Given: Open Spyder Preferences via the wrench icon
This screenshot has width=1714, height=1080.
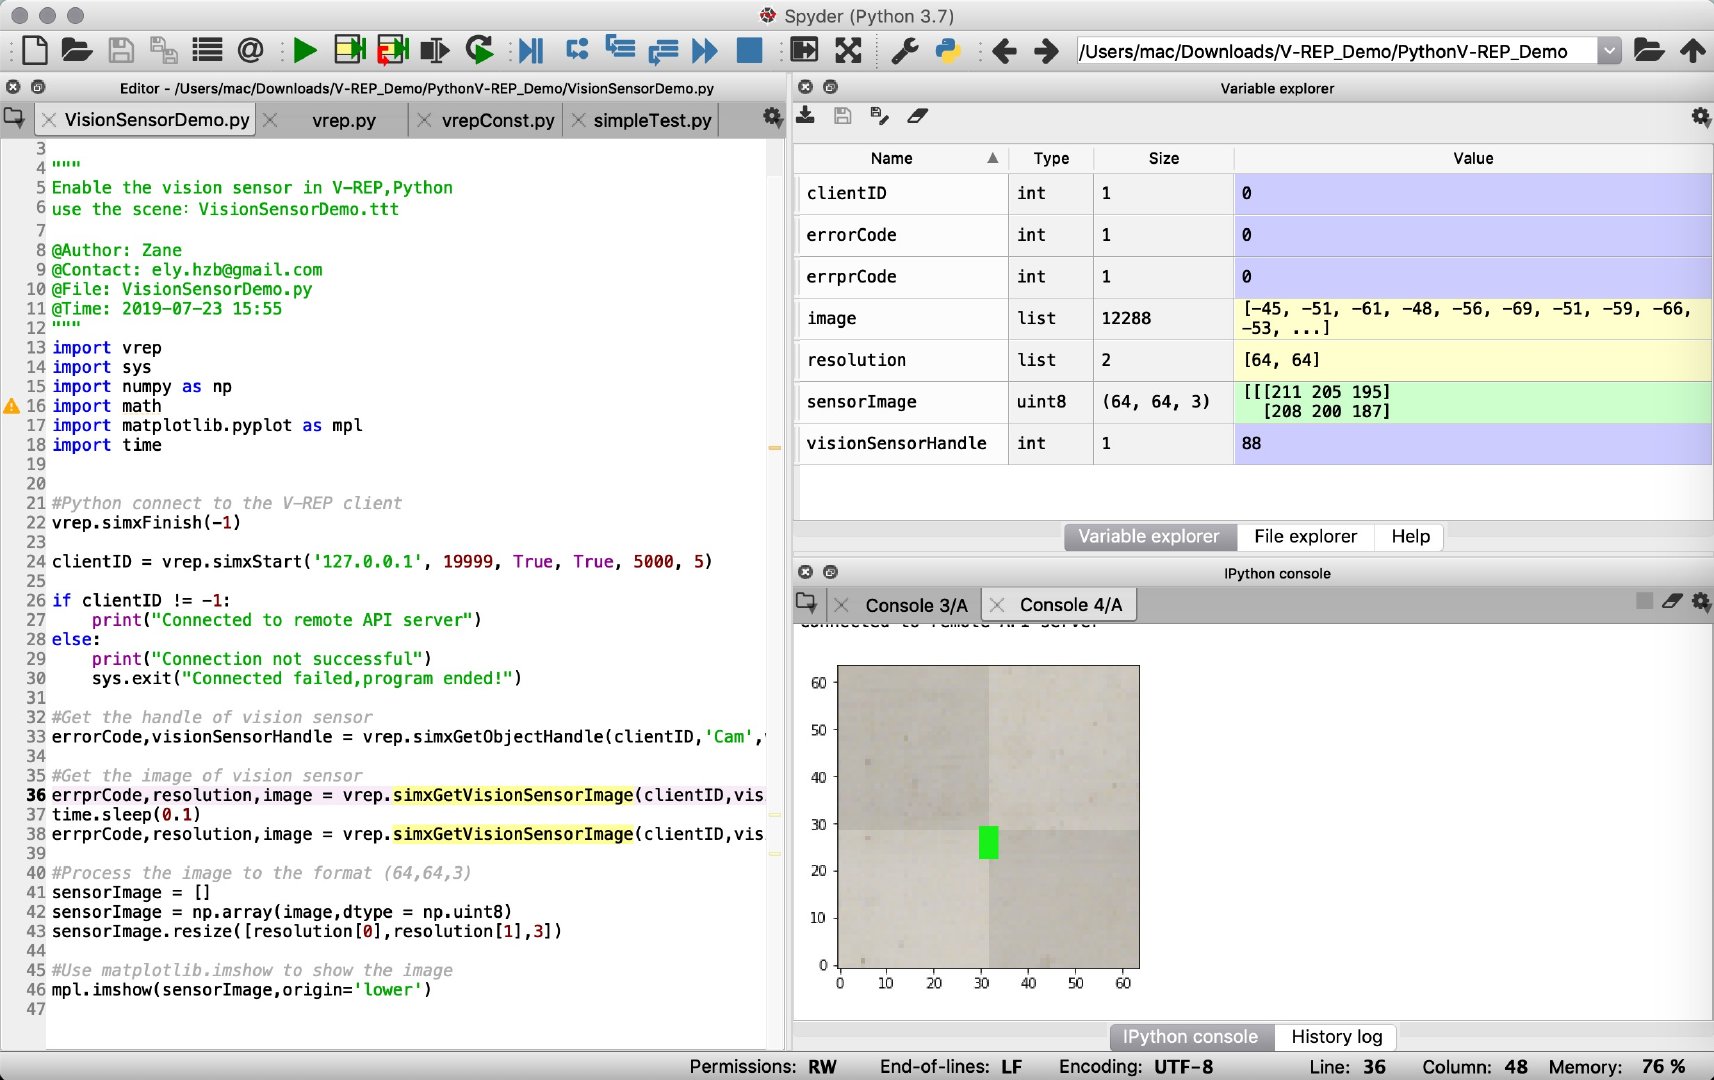Looking at the screenshot, I should [905, 50].
